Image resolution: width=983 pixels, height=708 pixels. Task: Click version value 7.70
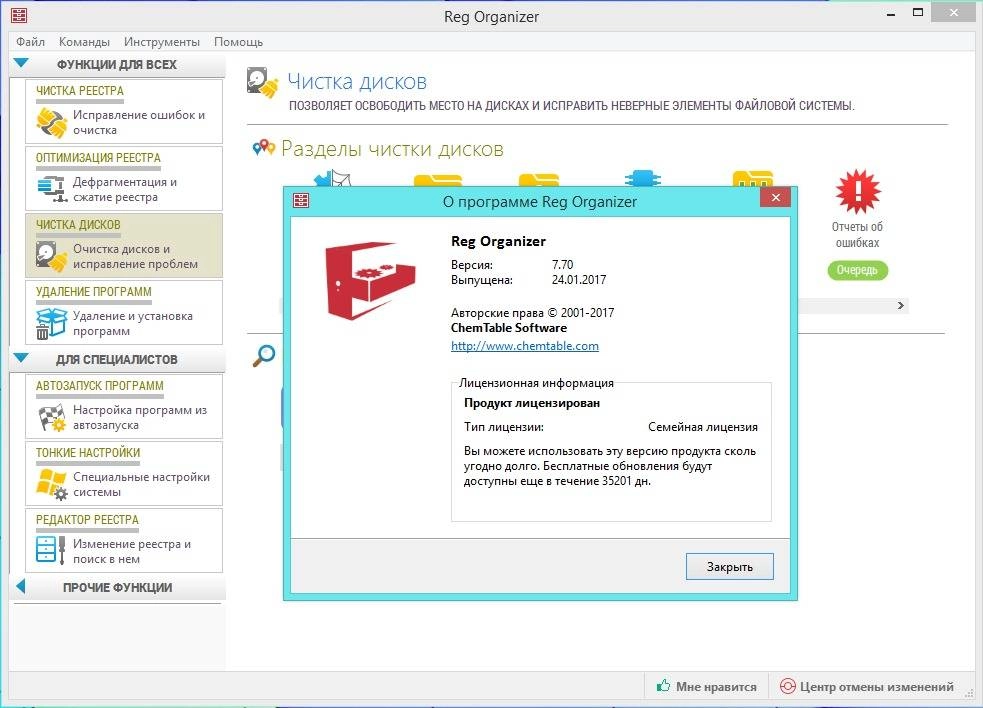click(562, 265)
